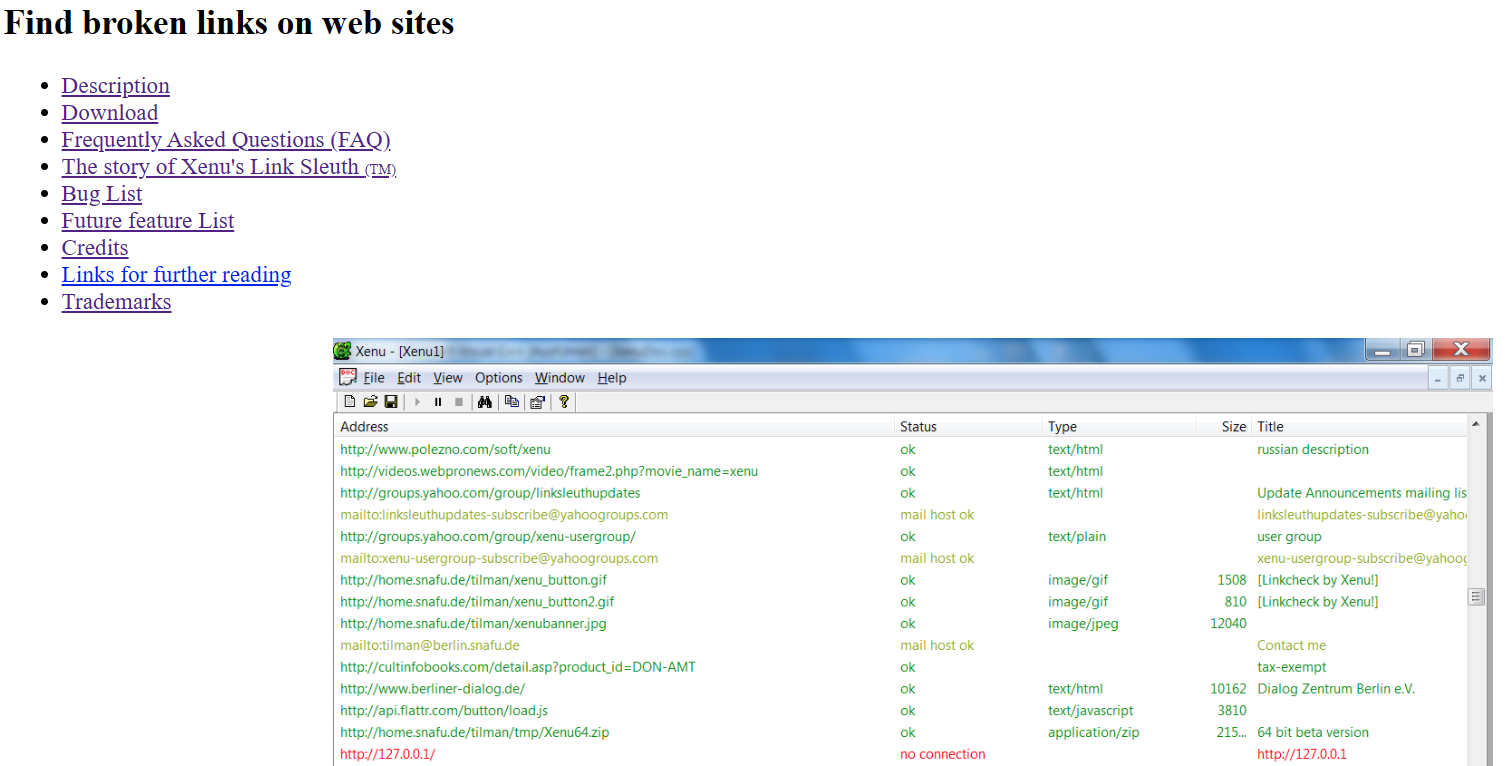Click the Xenu app icon in title bar

pyautogui.click(x=342, y=350)
